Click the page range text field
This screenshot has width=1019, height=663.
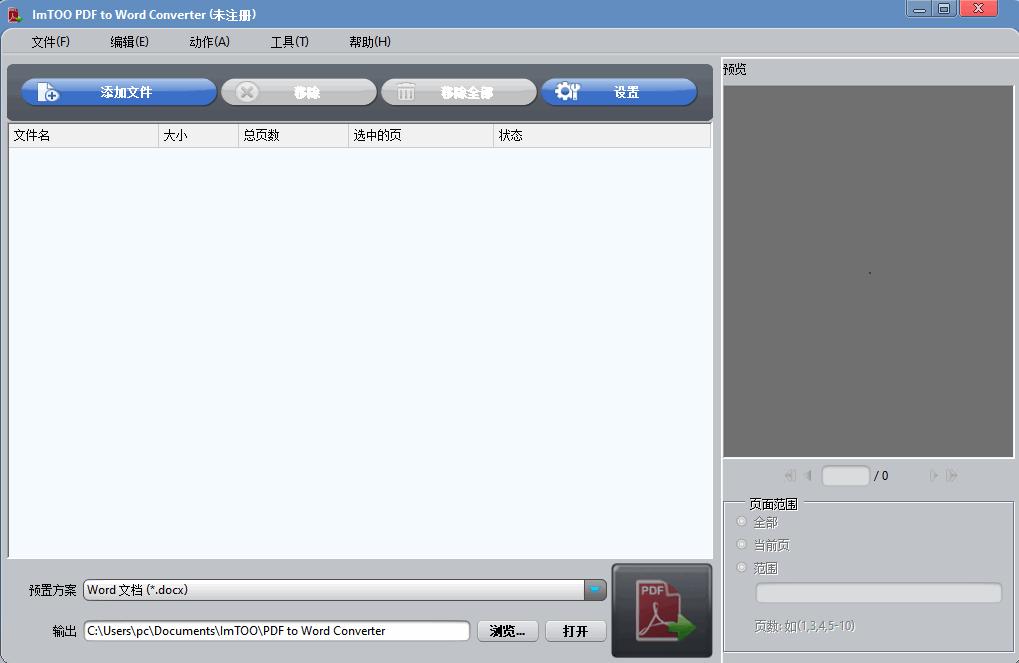879,593
